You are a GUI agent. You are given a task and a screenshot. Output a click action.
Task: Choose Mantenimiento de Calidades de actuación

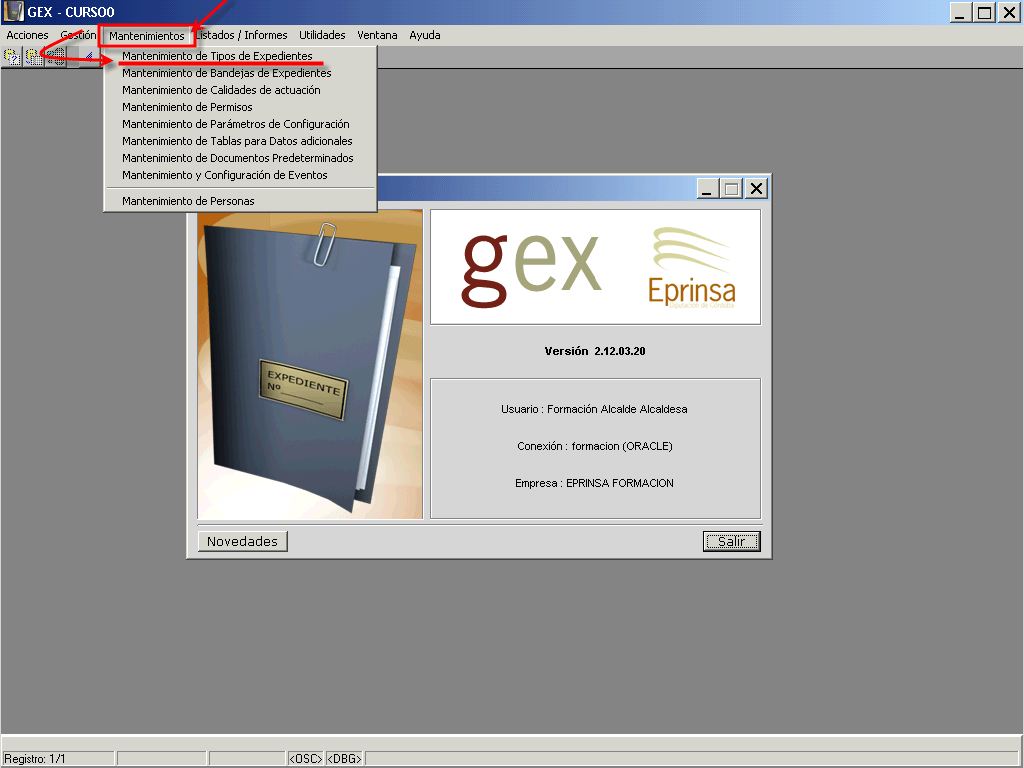[221, 90]
